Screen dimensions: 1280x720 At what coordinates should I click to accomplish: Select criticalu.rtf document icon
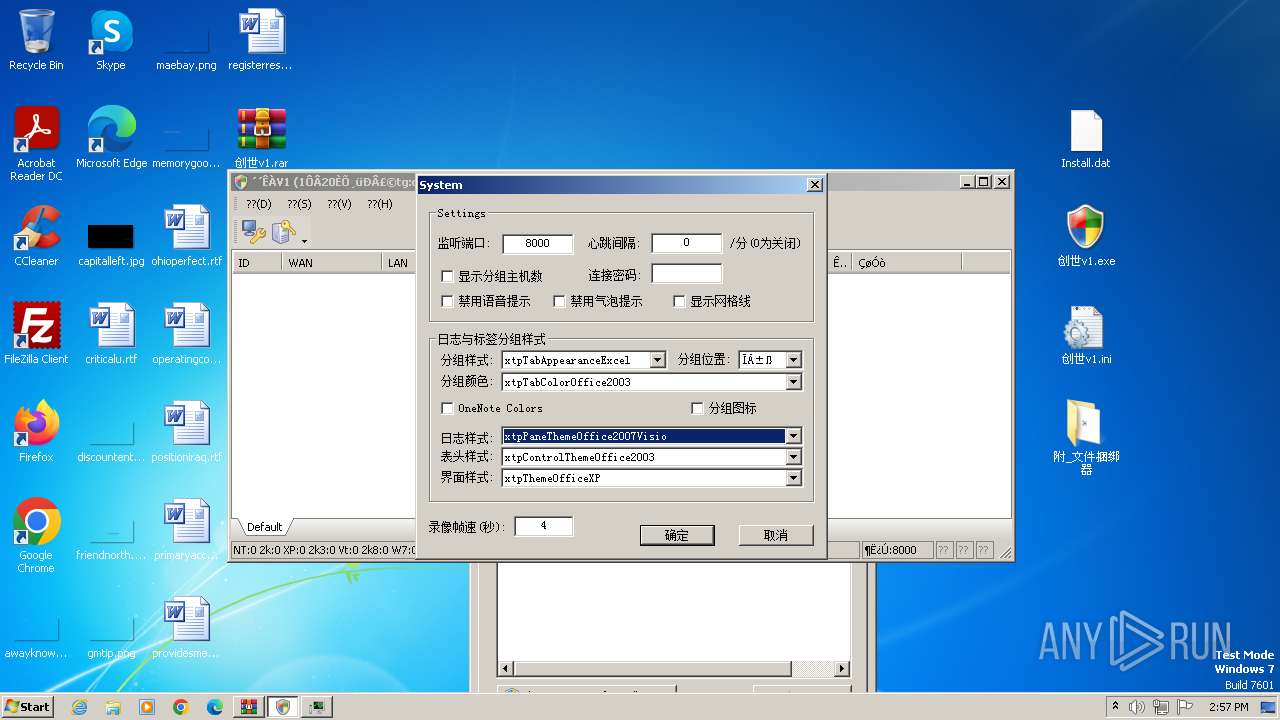111,334
